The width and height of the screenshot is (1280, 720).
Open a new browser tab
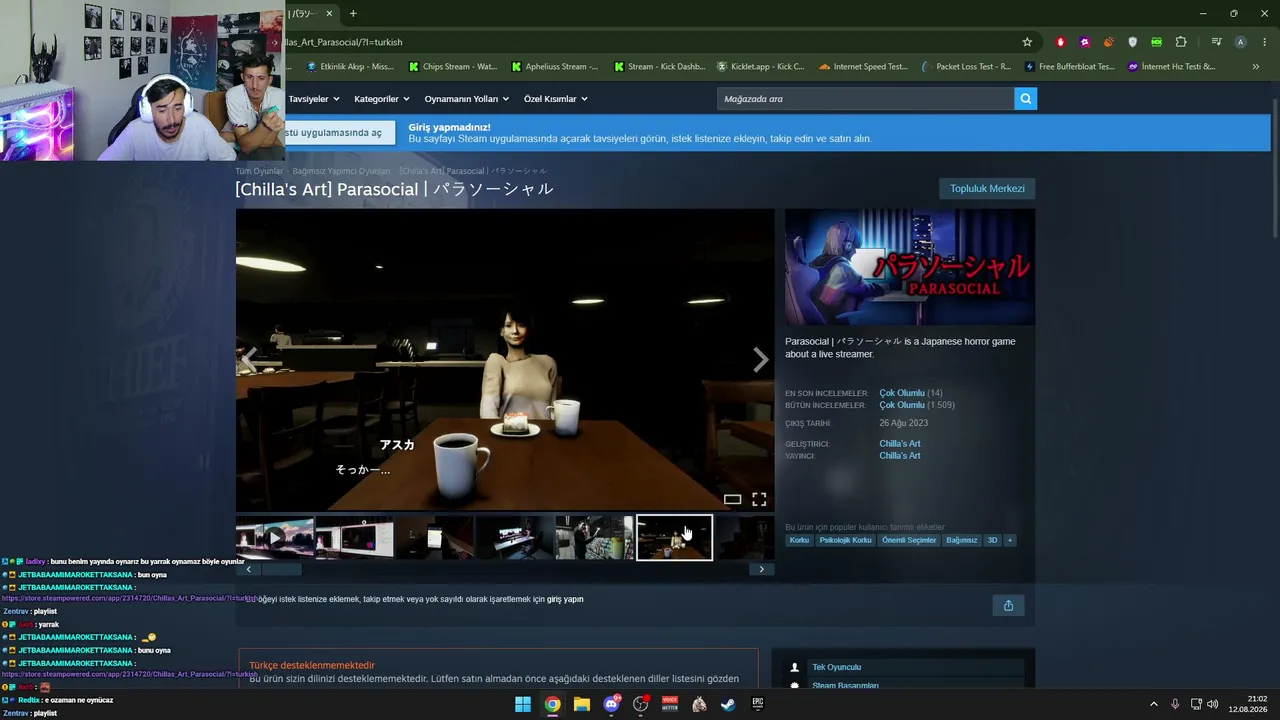pos(353,13)
